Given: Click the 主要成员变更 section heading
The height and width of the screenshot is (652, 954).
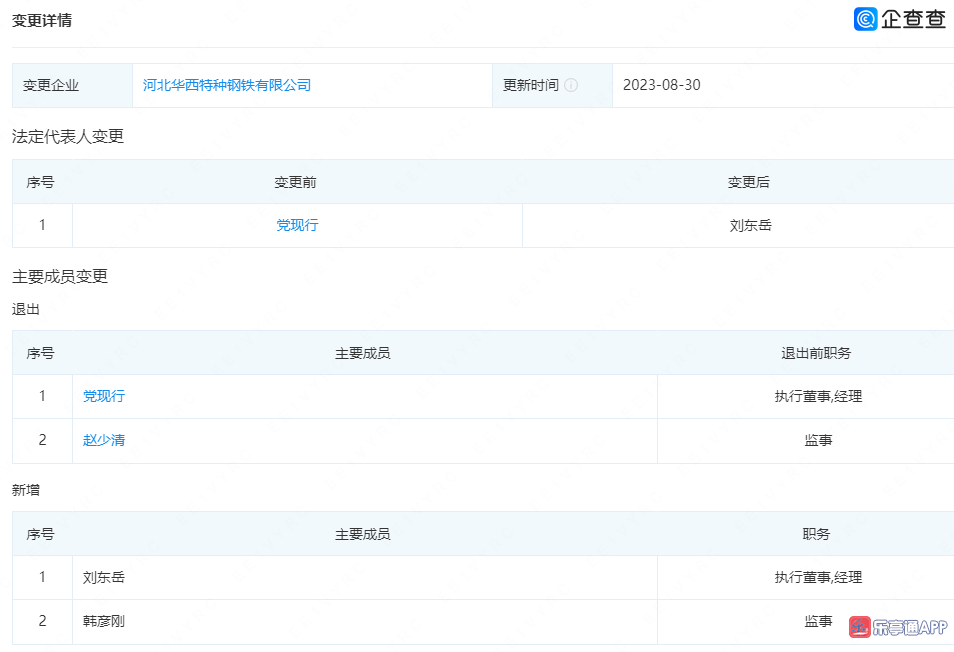Looking at the screenshot, I should [x=60, y=276].
